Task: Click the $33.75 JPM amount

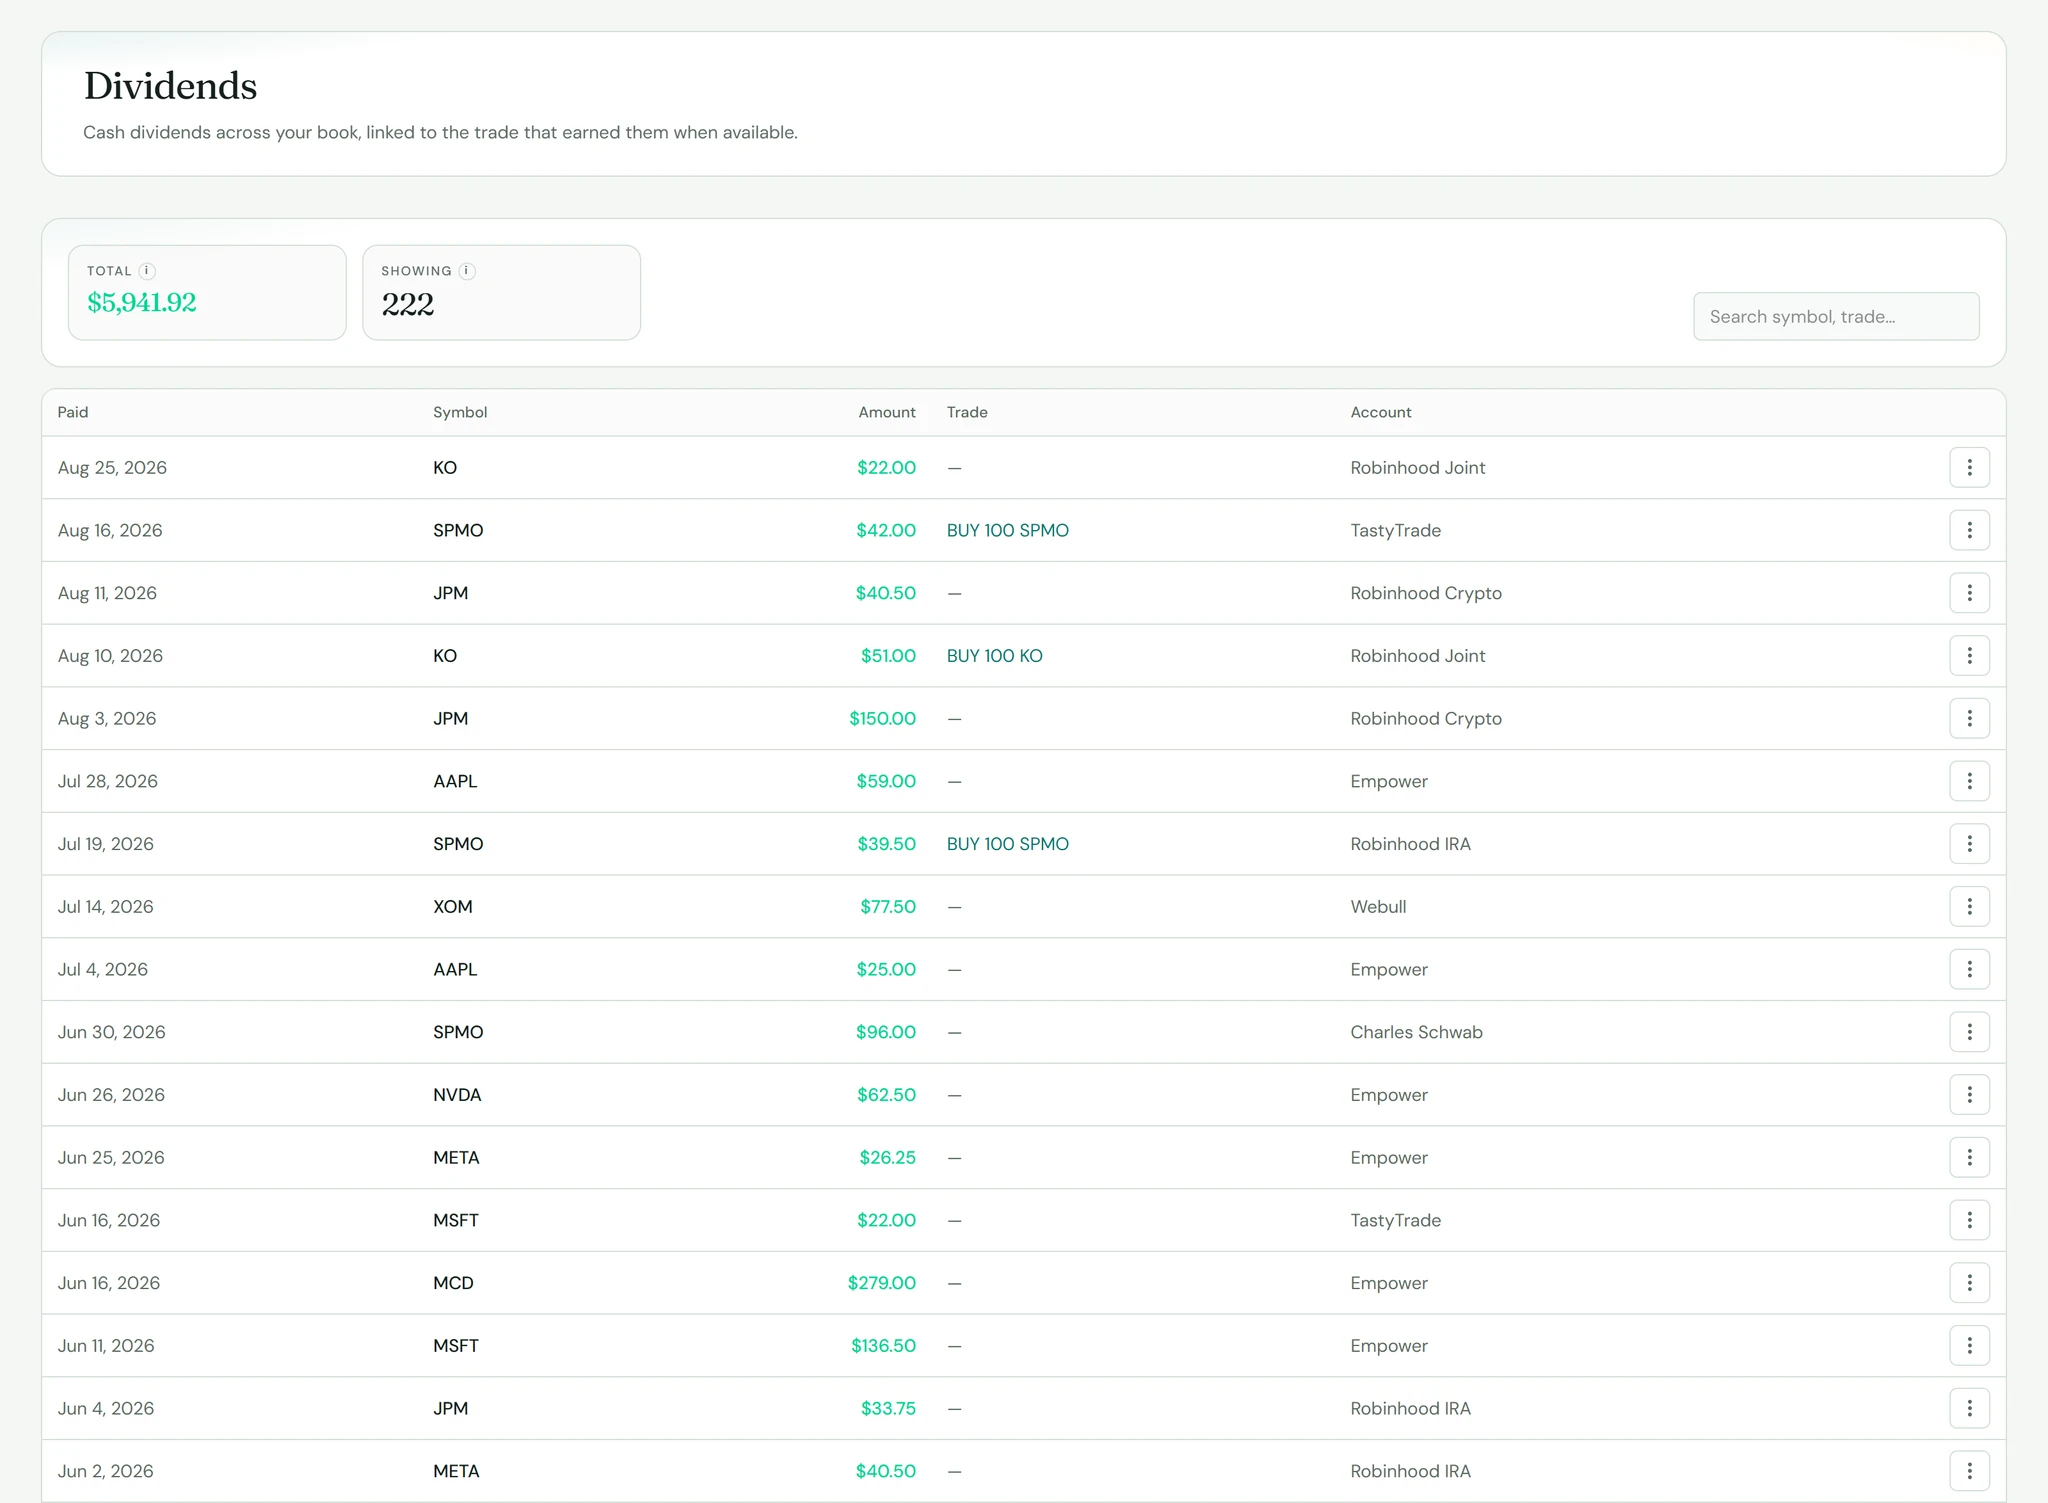Action: (x=888, y=1408)
